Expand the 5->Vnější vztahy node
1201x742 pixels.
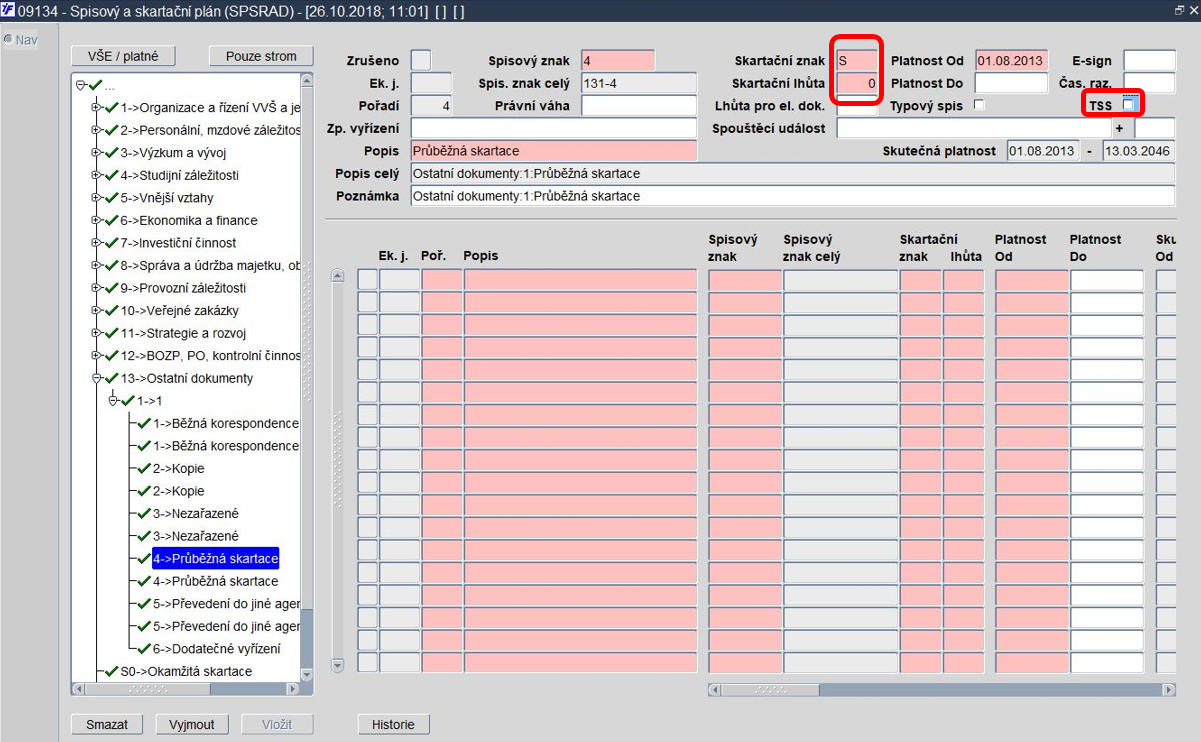96,198
